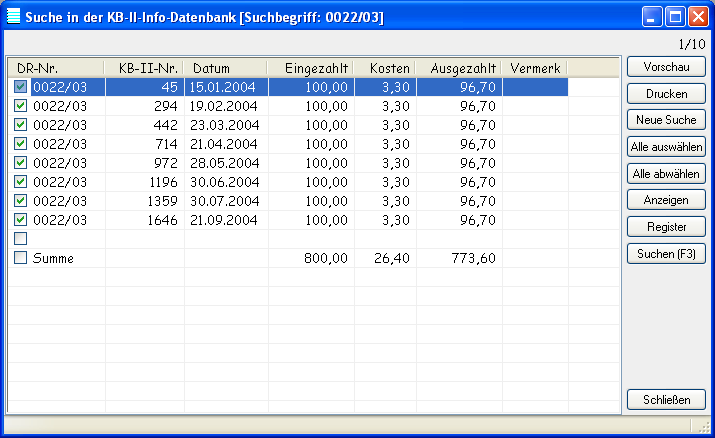
Task: Deselect all entries with Alle abwählen
Action: pos(666,173)
